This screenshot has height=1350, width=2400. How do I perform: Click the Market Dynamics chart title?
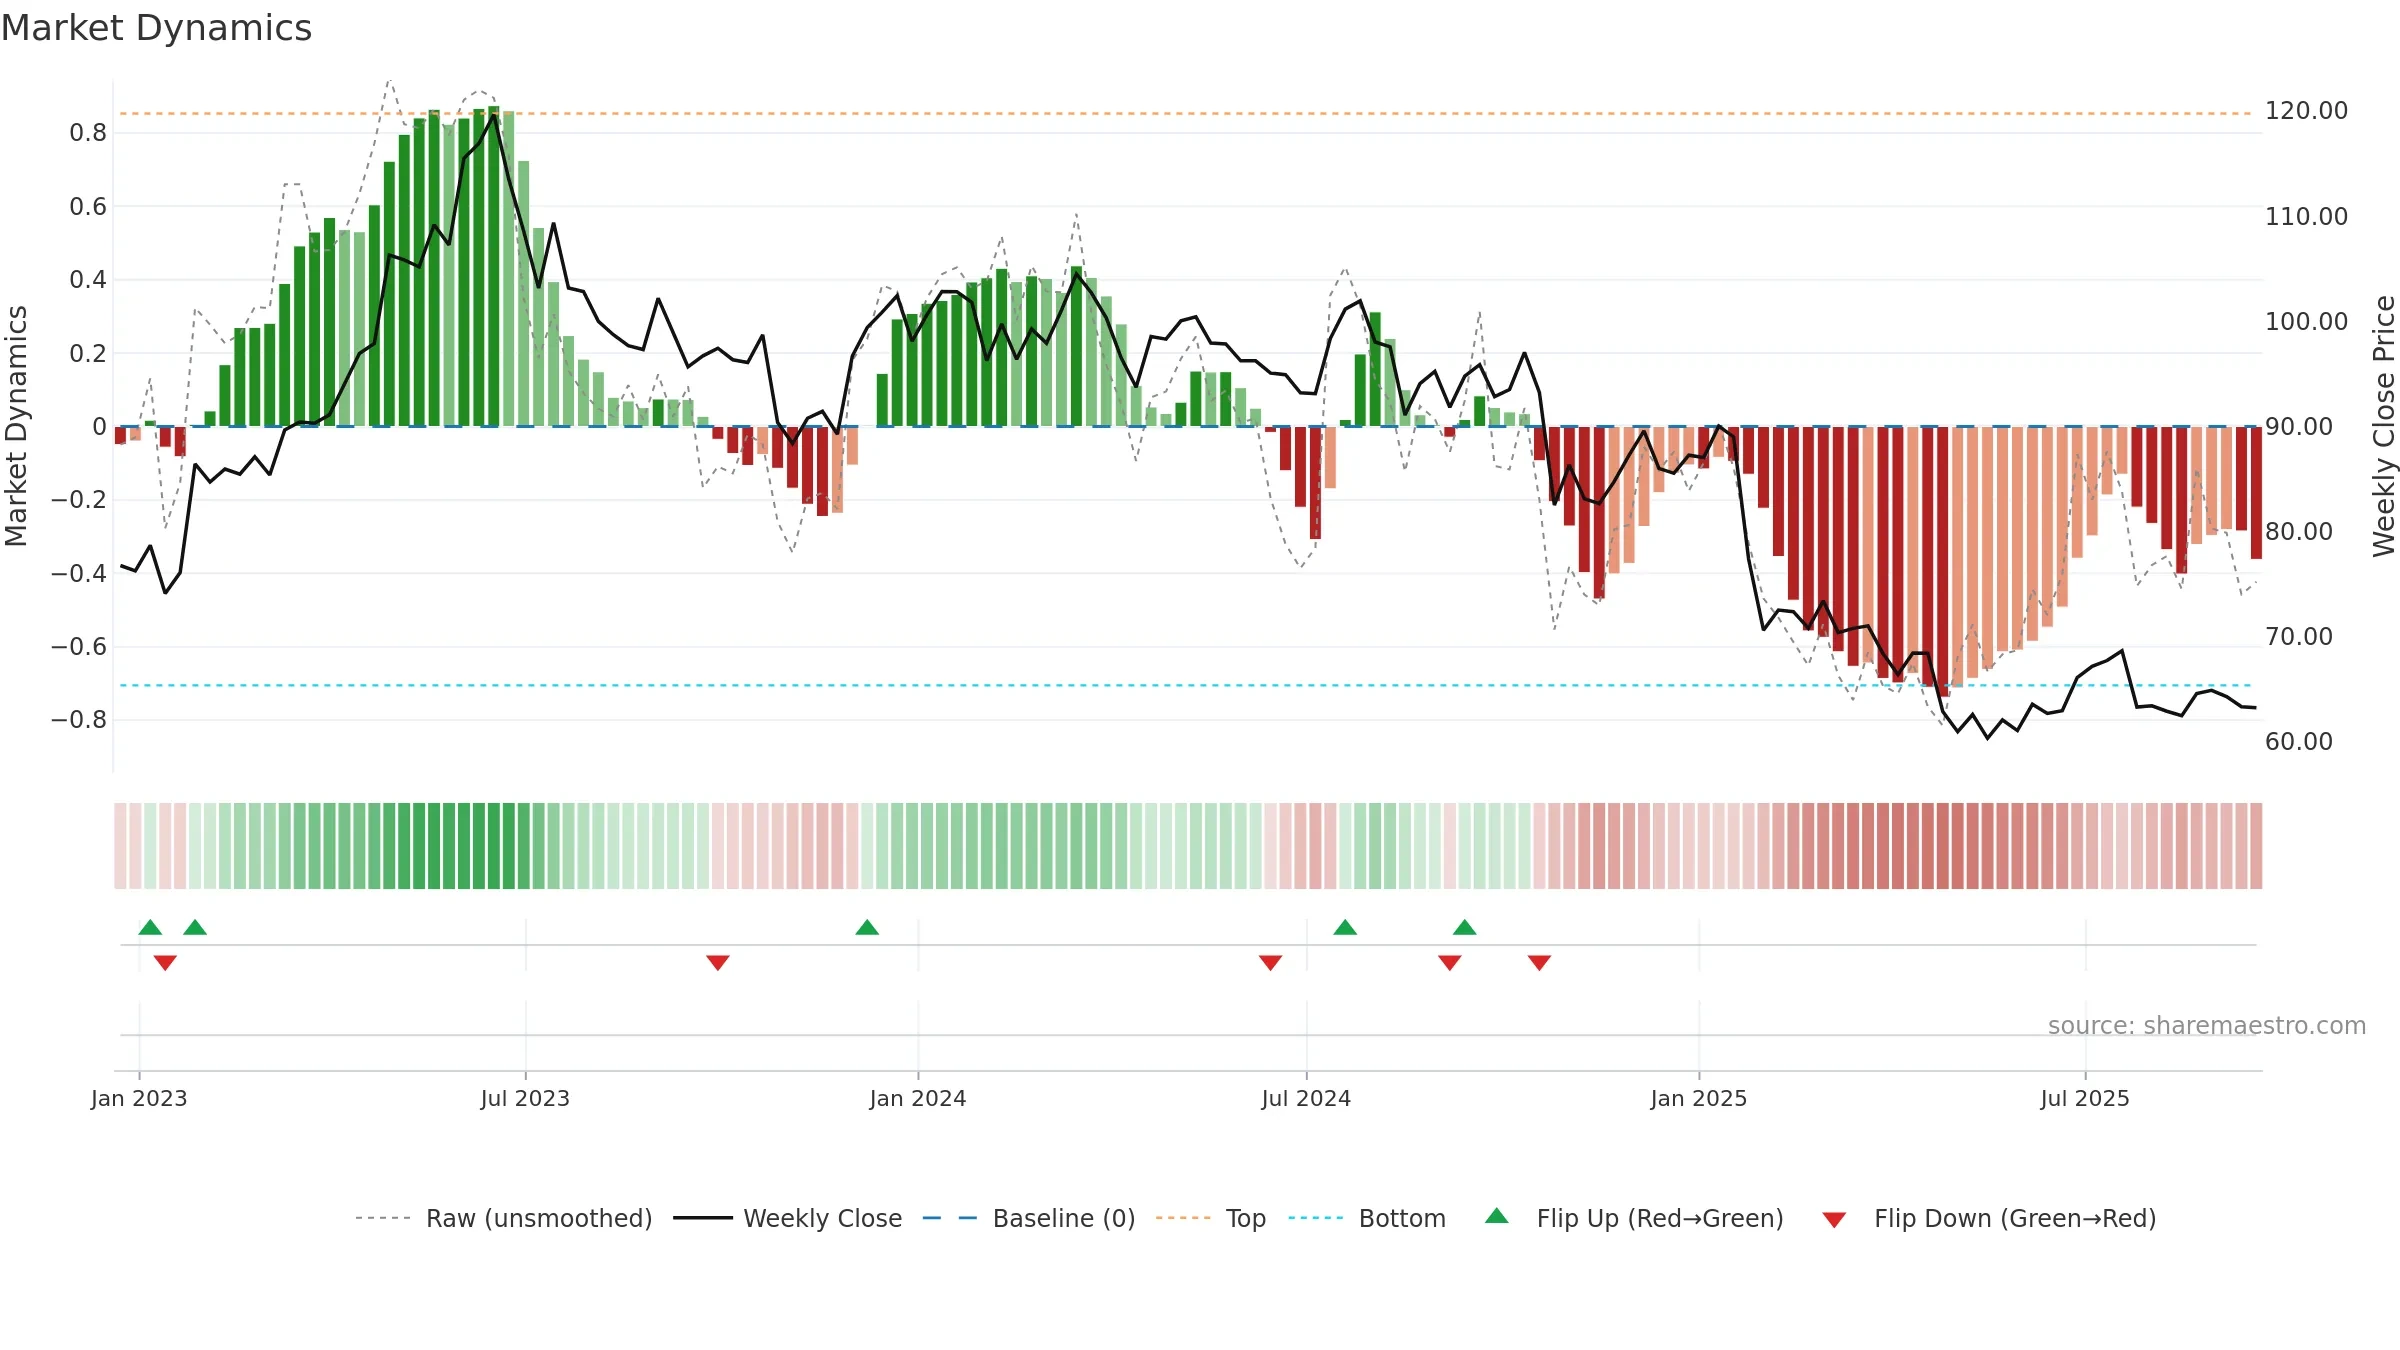(x=156, y=28)
